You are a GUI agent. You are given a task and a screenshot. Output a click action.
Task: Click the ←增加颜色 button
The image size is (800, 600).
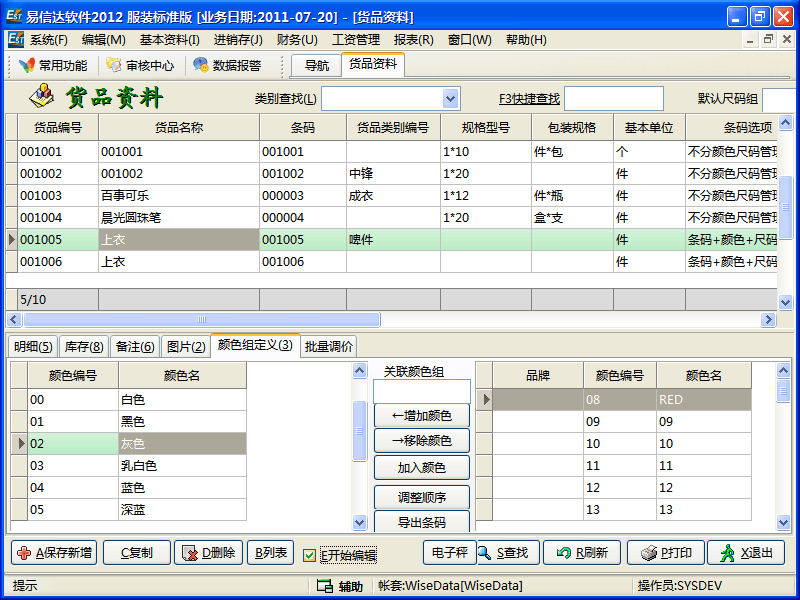[x=421, y=415]
